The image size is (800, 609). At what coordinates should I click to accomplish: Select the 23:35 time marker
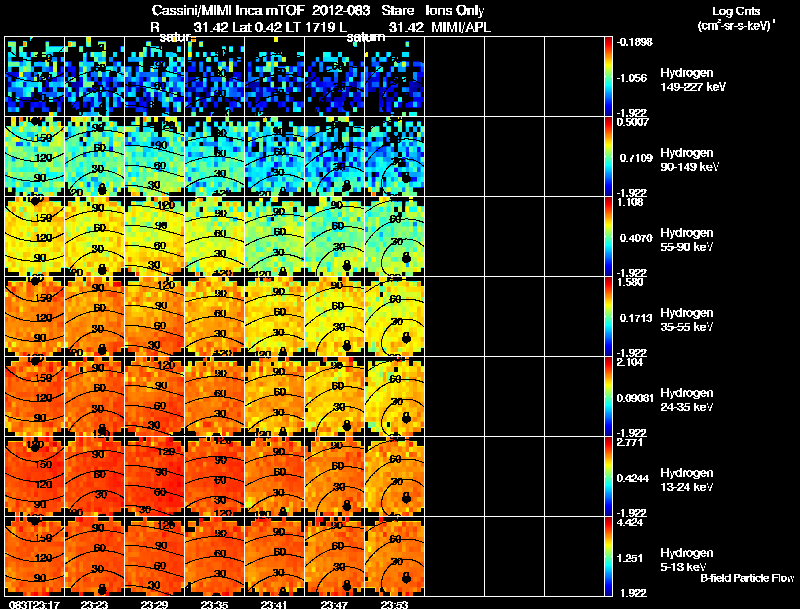tap(214, 604)
